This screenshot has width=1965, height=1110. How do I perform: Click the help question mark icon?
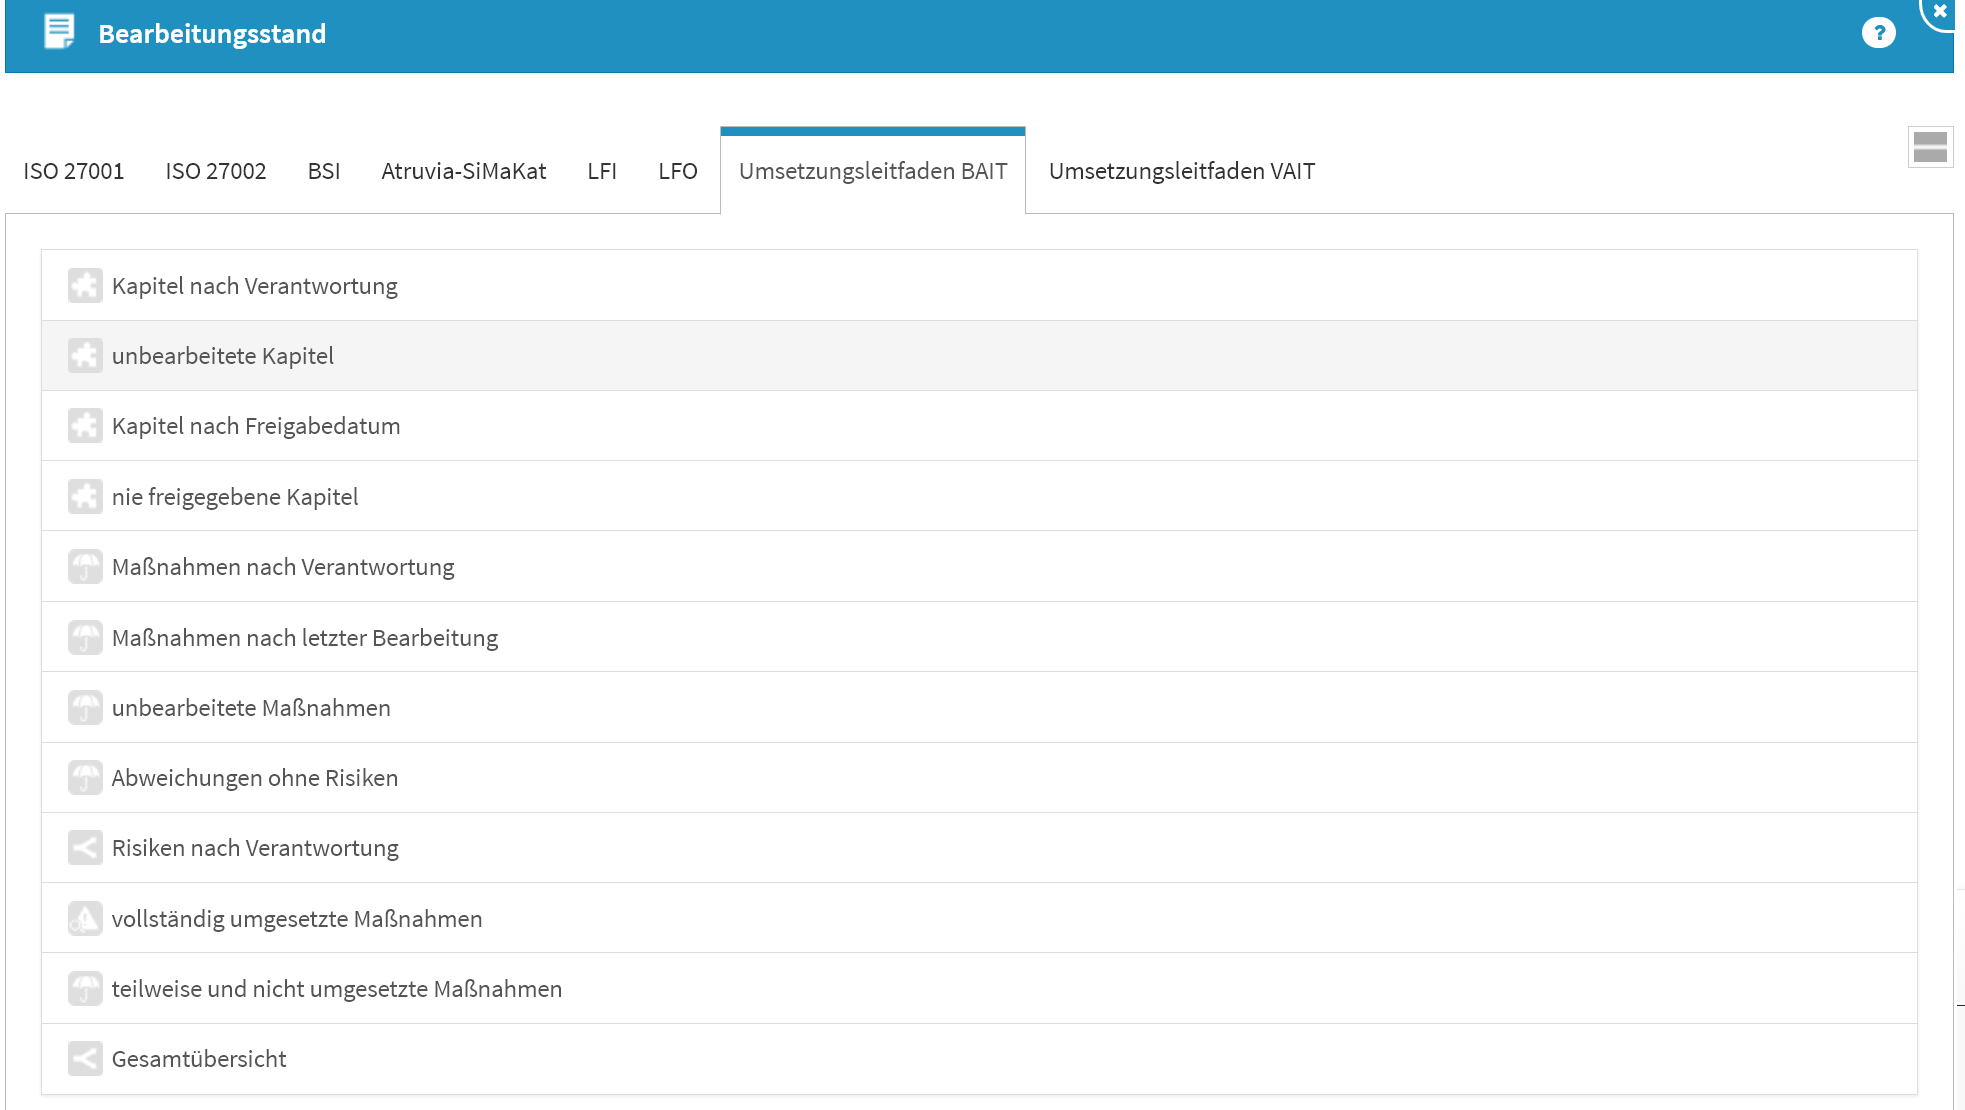[1878, 33]
